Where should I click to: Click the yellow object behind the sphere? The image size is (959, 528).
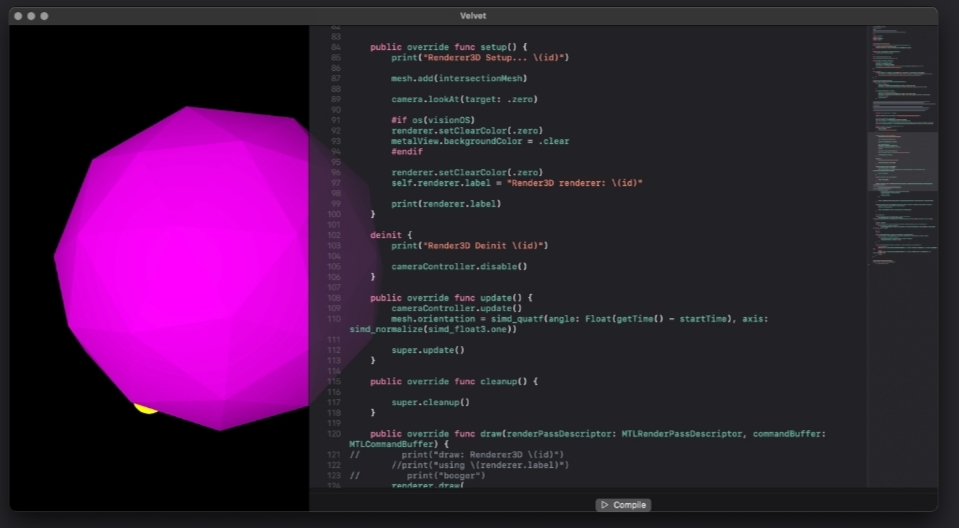[x=143, y=407]
